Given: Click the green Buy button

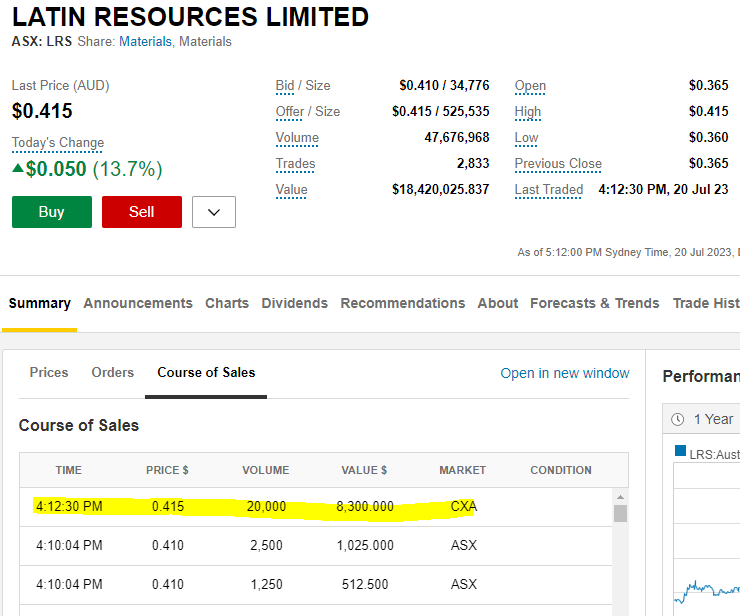Looking at the screenshot, I should (x=52, y=212).
